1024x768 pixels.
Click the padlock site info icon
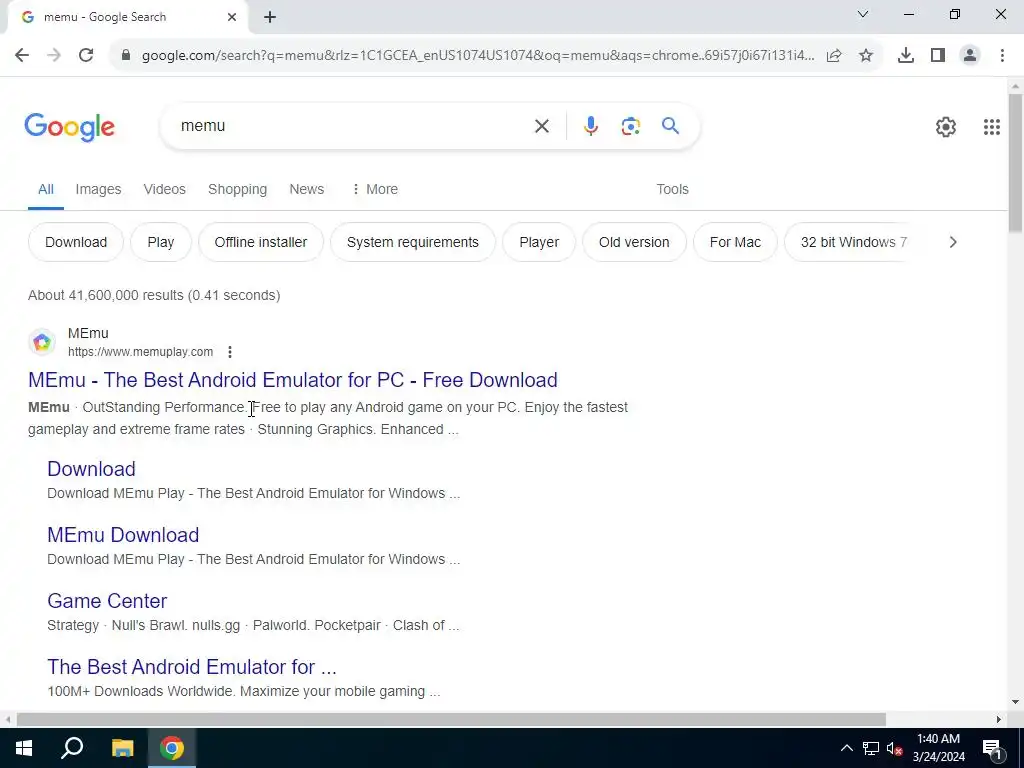pos(126,56)
